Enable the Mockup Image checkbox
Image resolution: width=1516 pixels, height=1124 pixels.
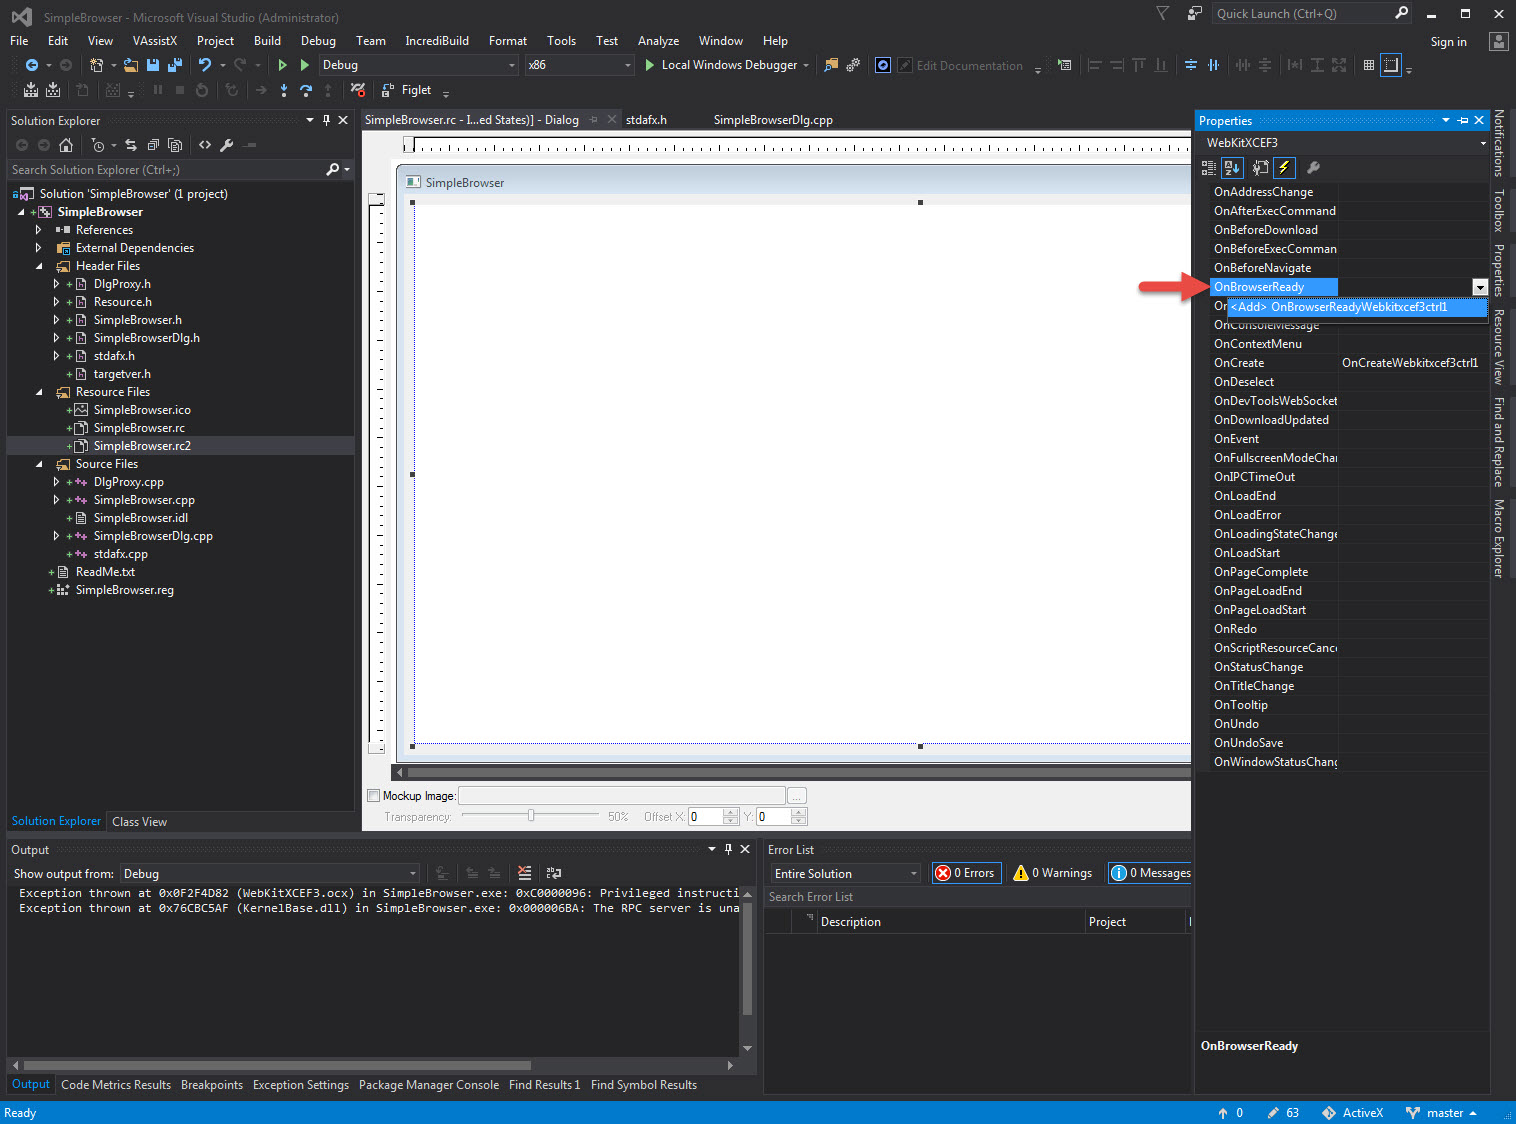(374, 796)
